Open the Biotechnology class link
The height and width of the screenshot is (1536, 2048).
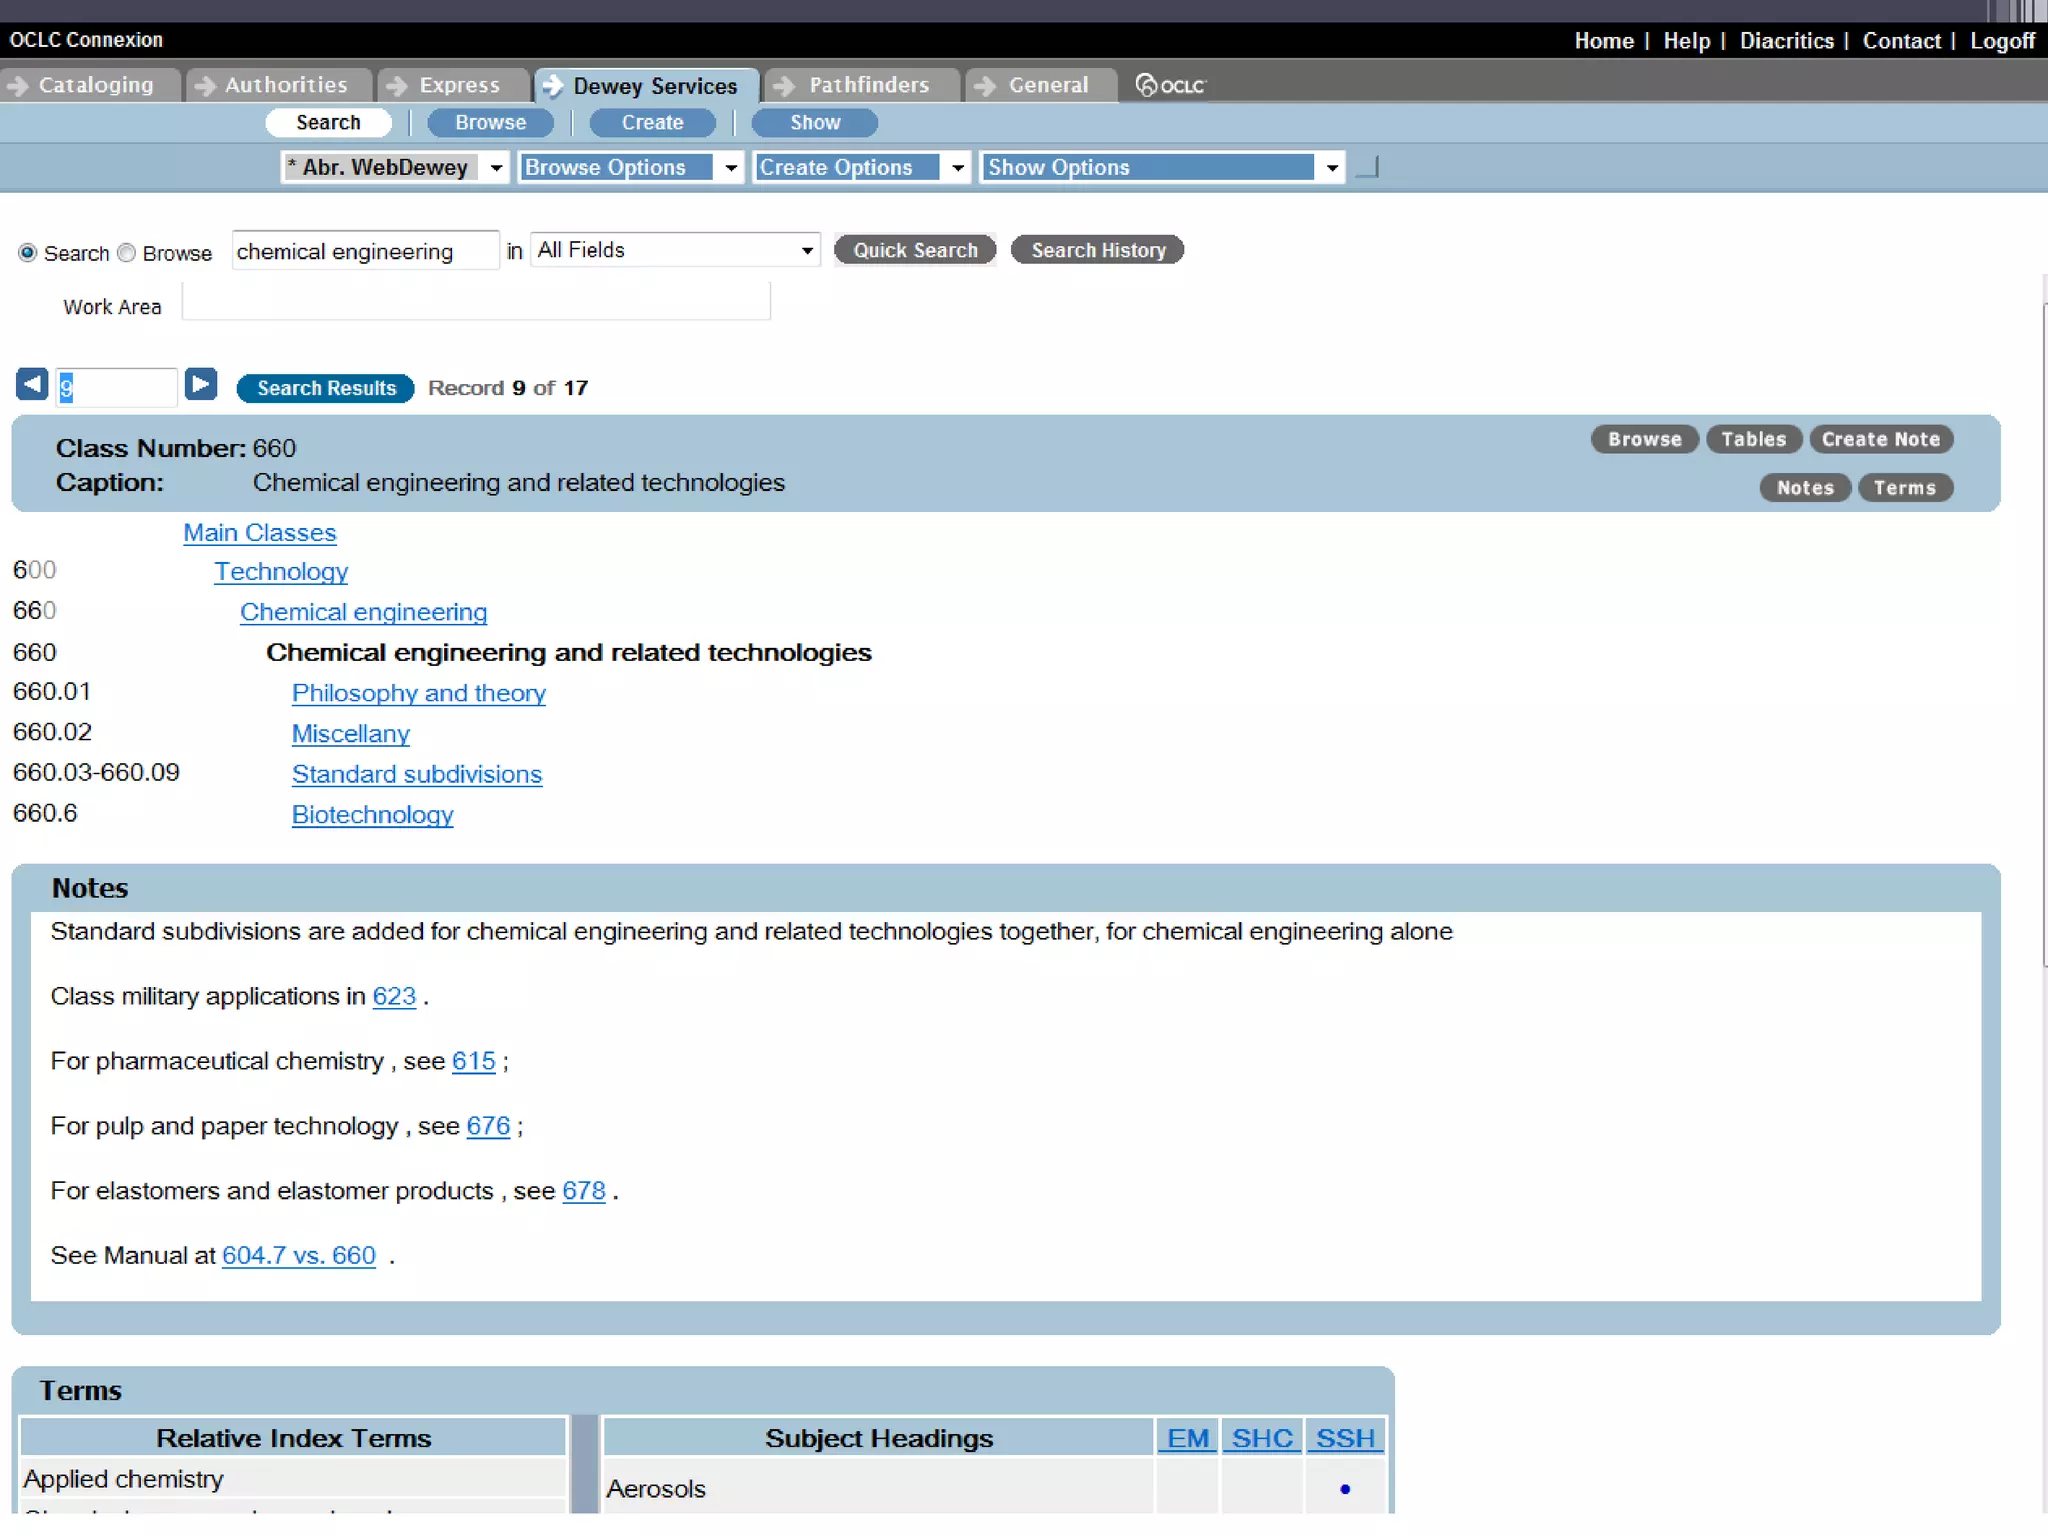(x=372, y=815)
